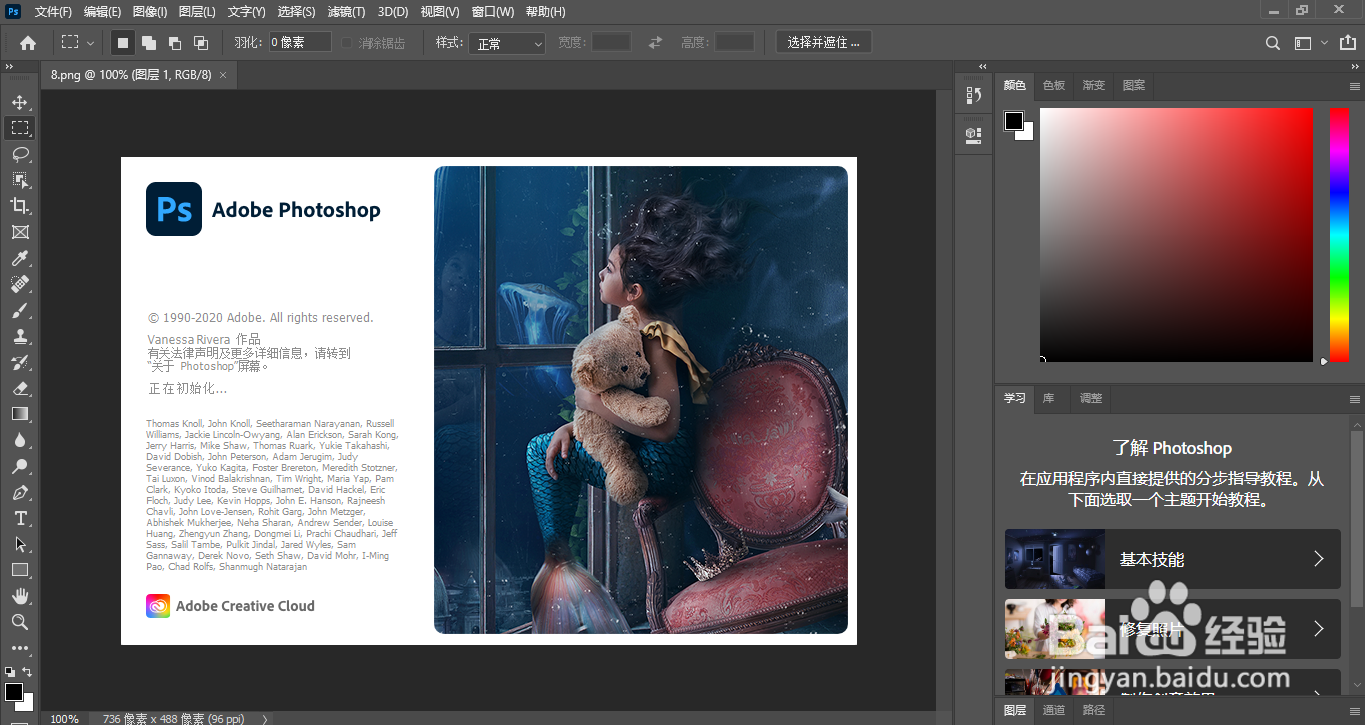Choose the Zoom tool in toolbar
Screen dimensions: 1365x725
20,622
